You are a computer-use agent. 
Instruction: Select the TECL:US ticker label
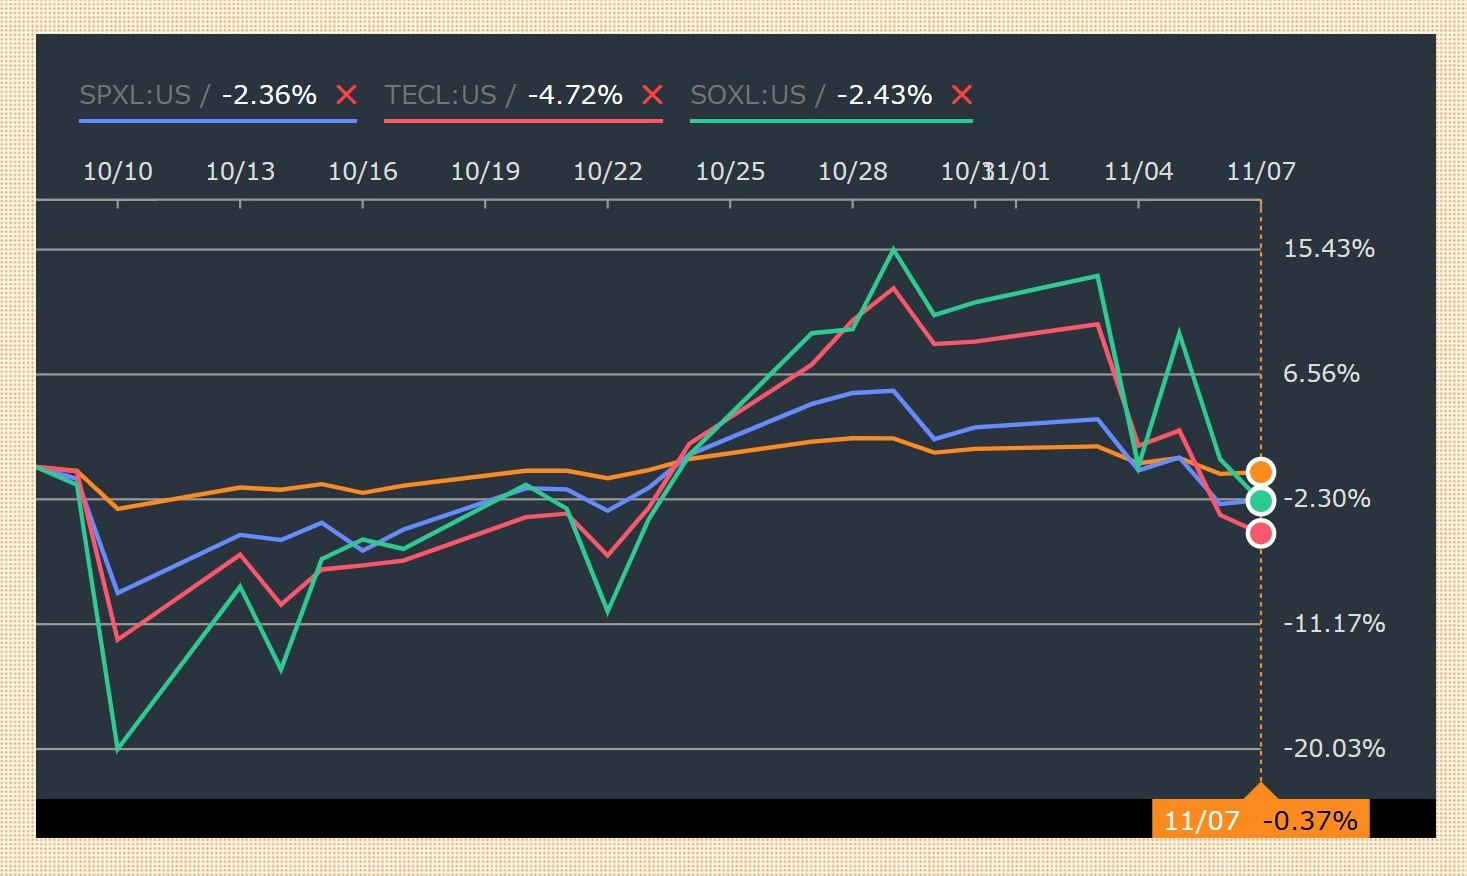tap(441, 95)
